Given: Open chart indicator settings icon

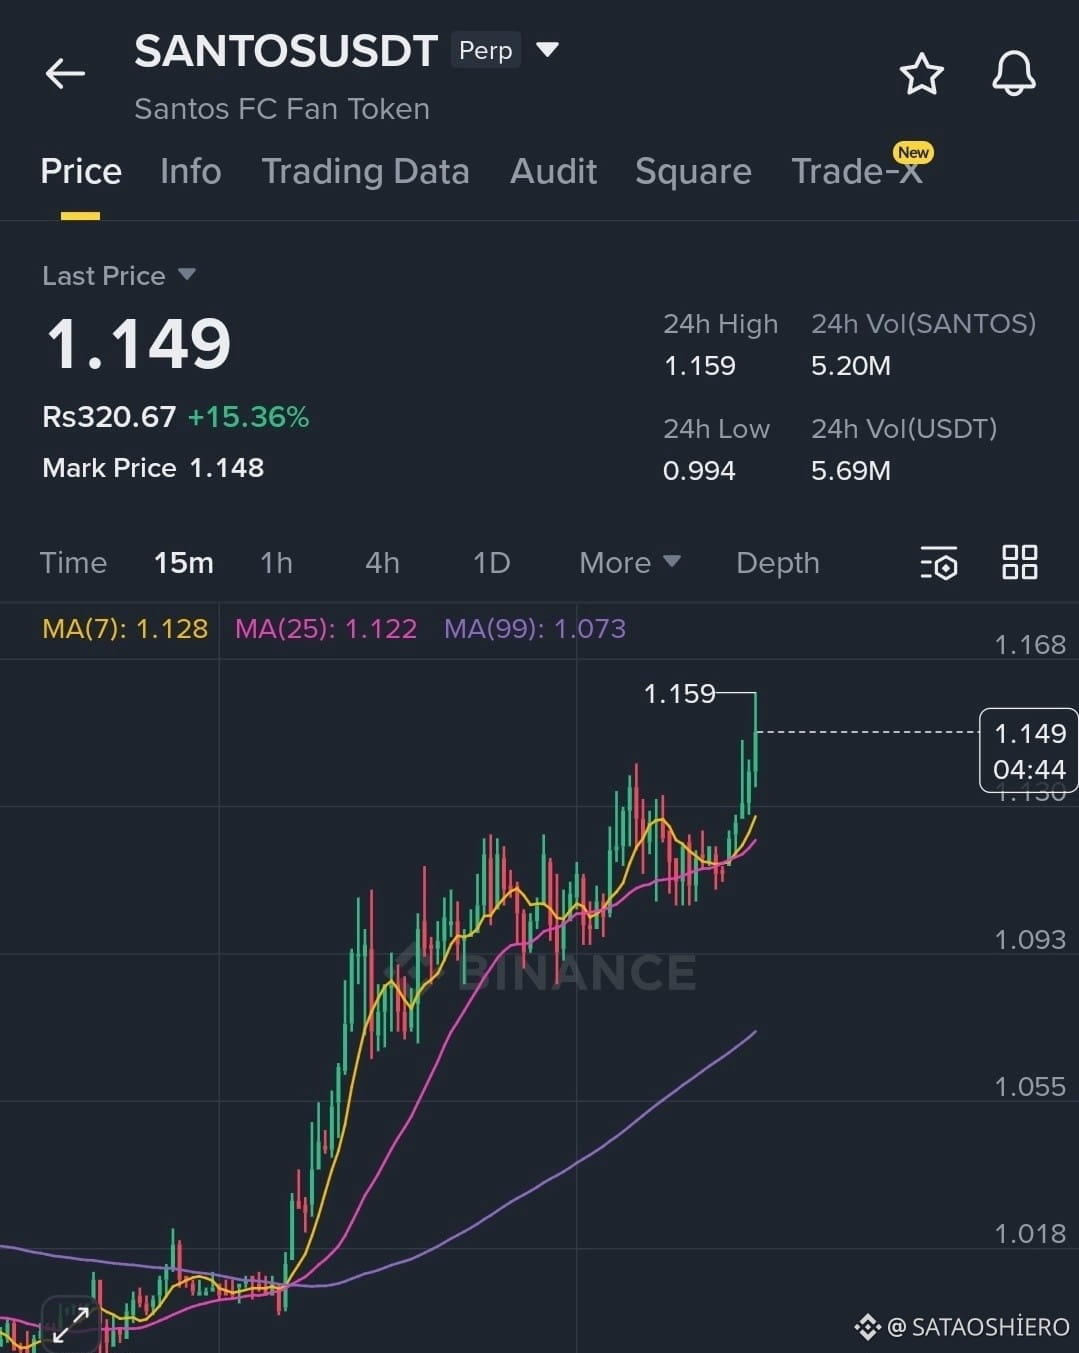Looking at the screenshot, I should point(938,563).
